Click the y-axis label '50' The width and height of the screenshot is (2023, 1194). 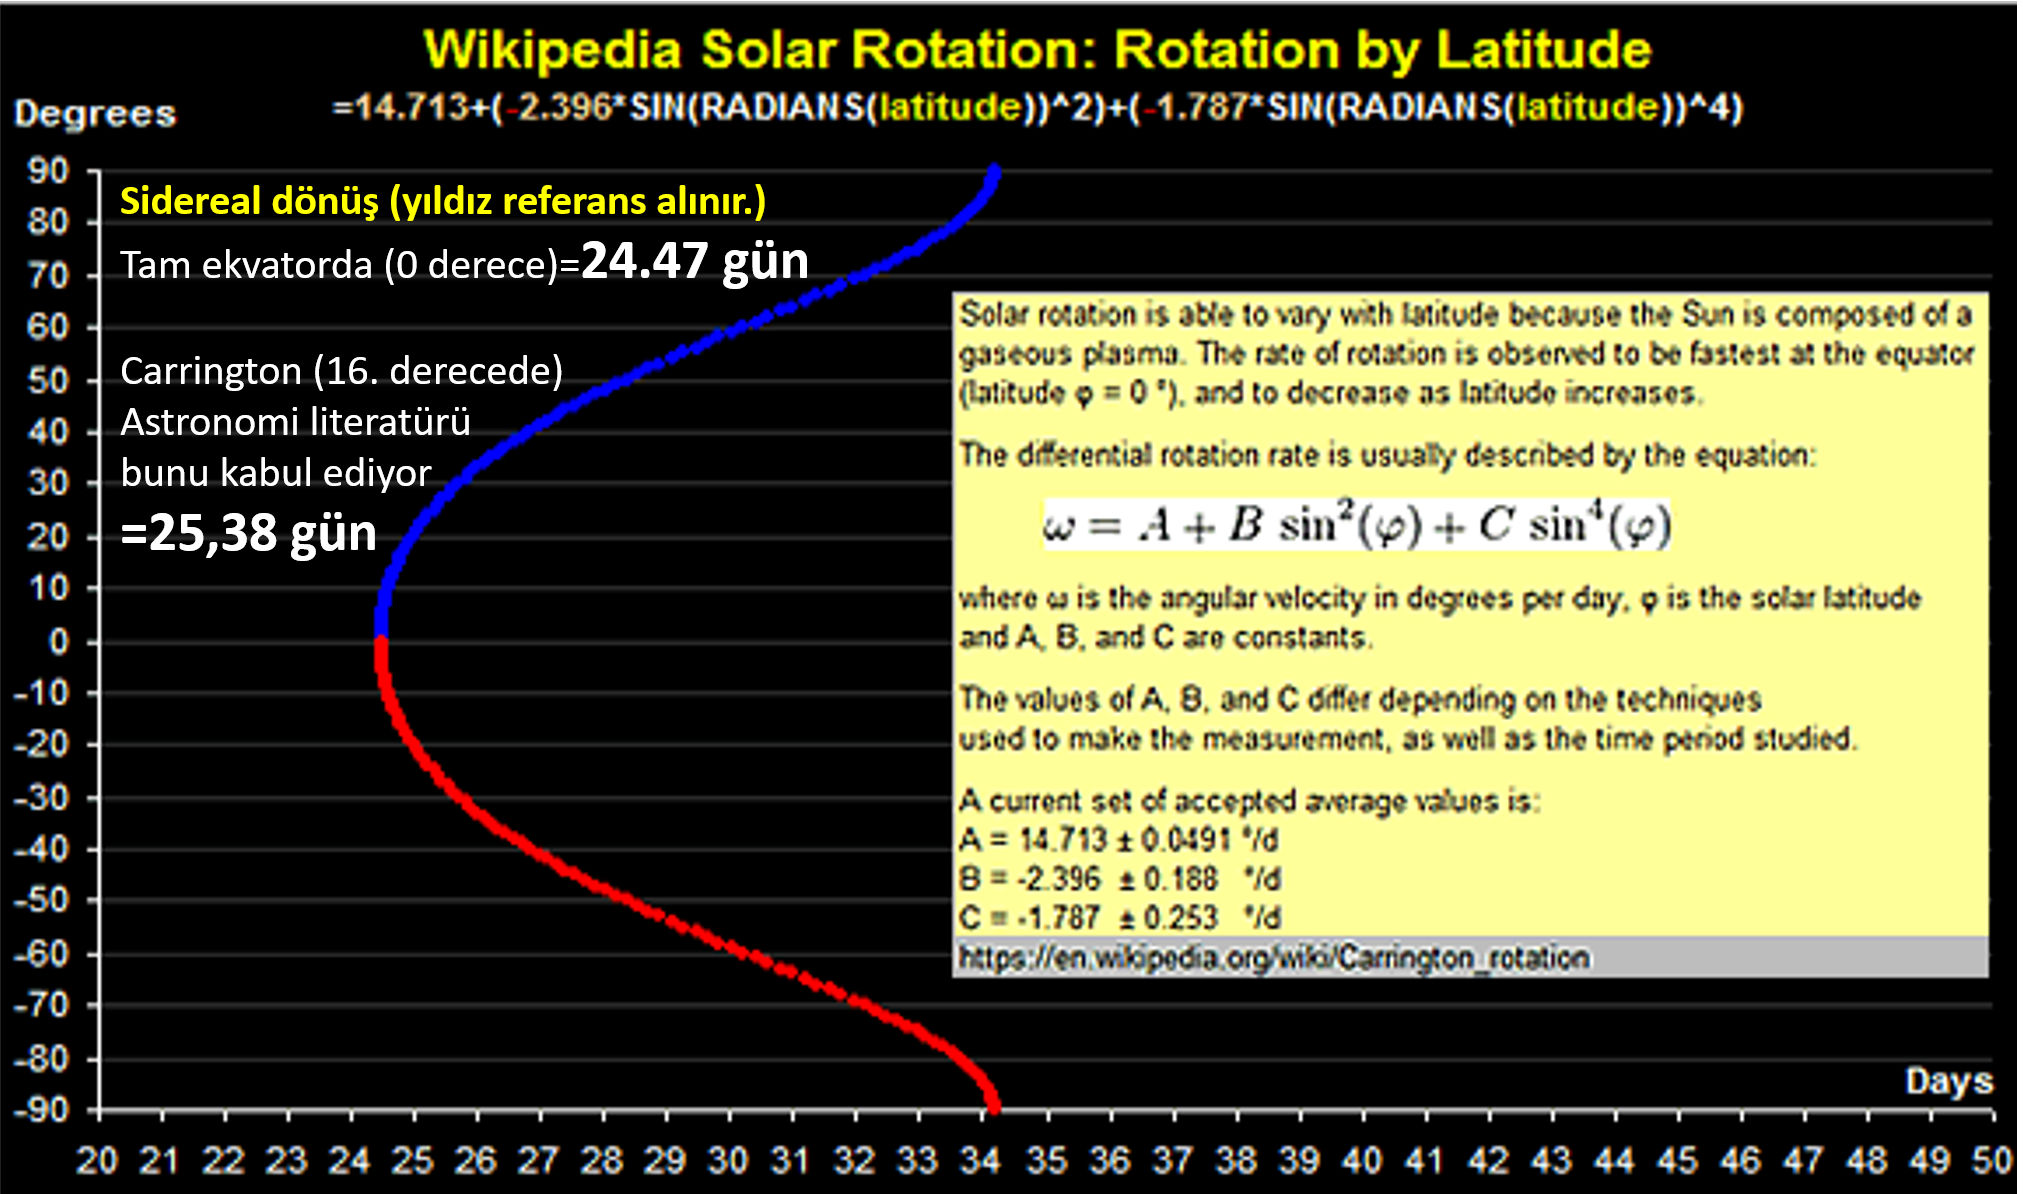(48, 381)
